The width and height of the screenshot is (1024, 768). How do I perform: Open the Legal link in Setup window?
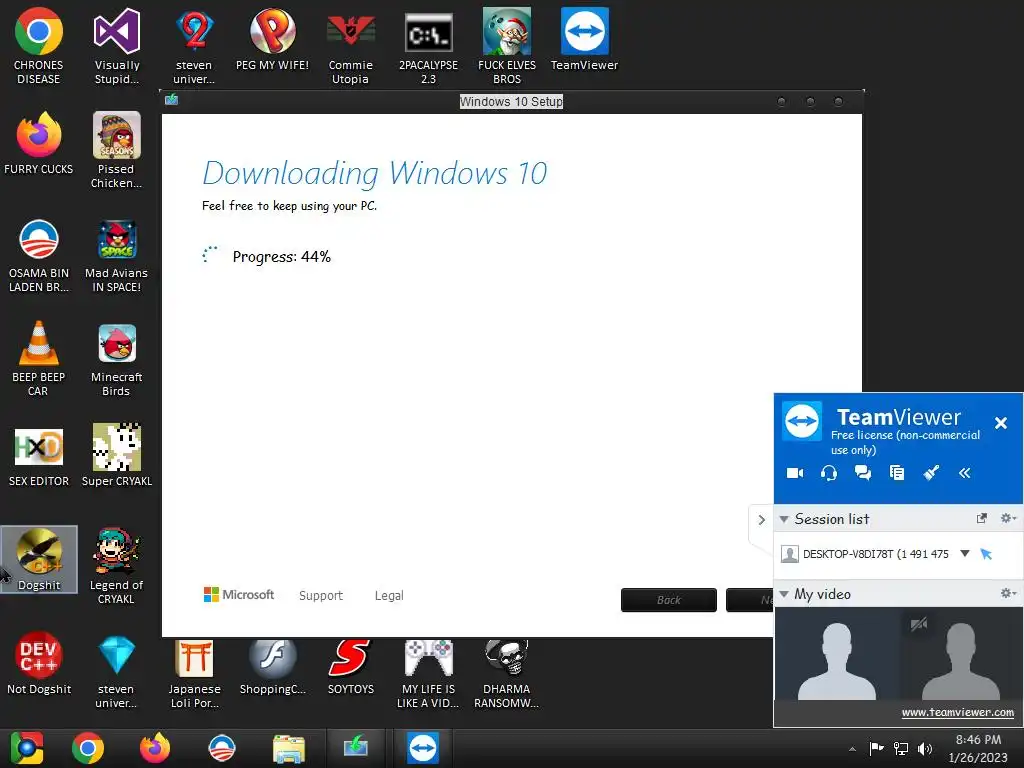[389, 596]
